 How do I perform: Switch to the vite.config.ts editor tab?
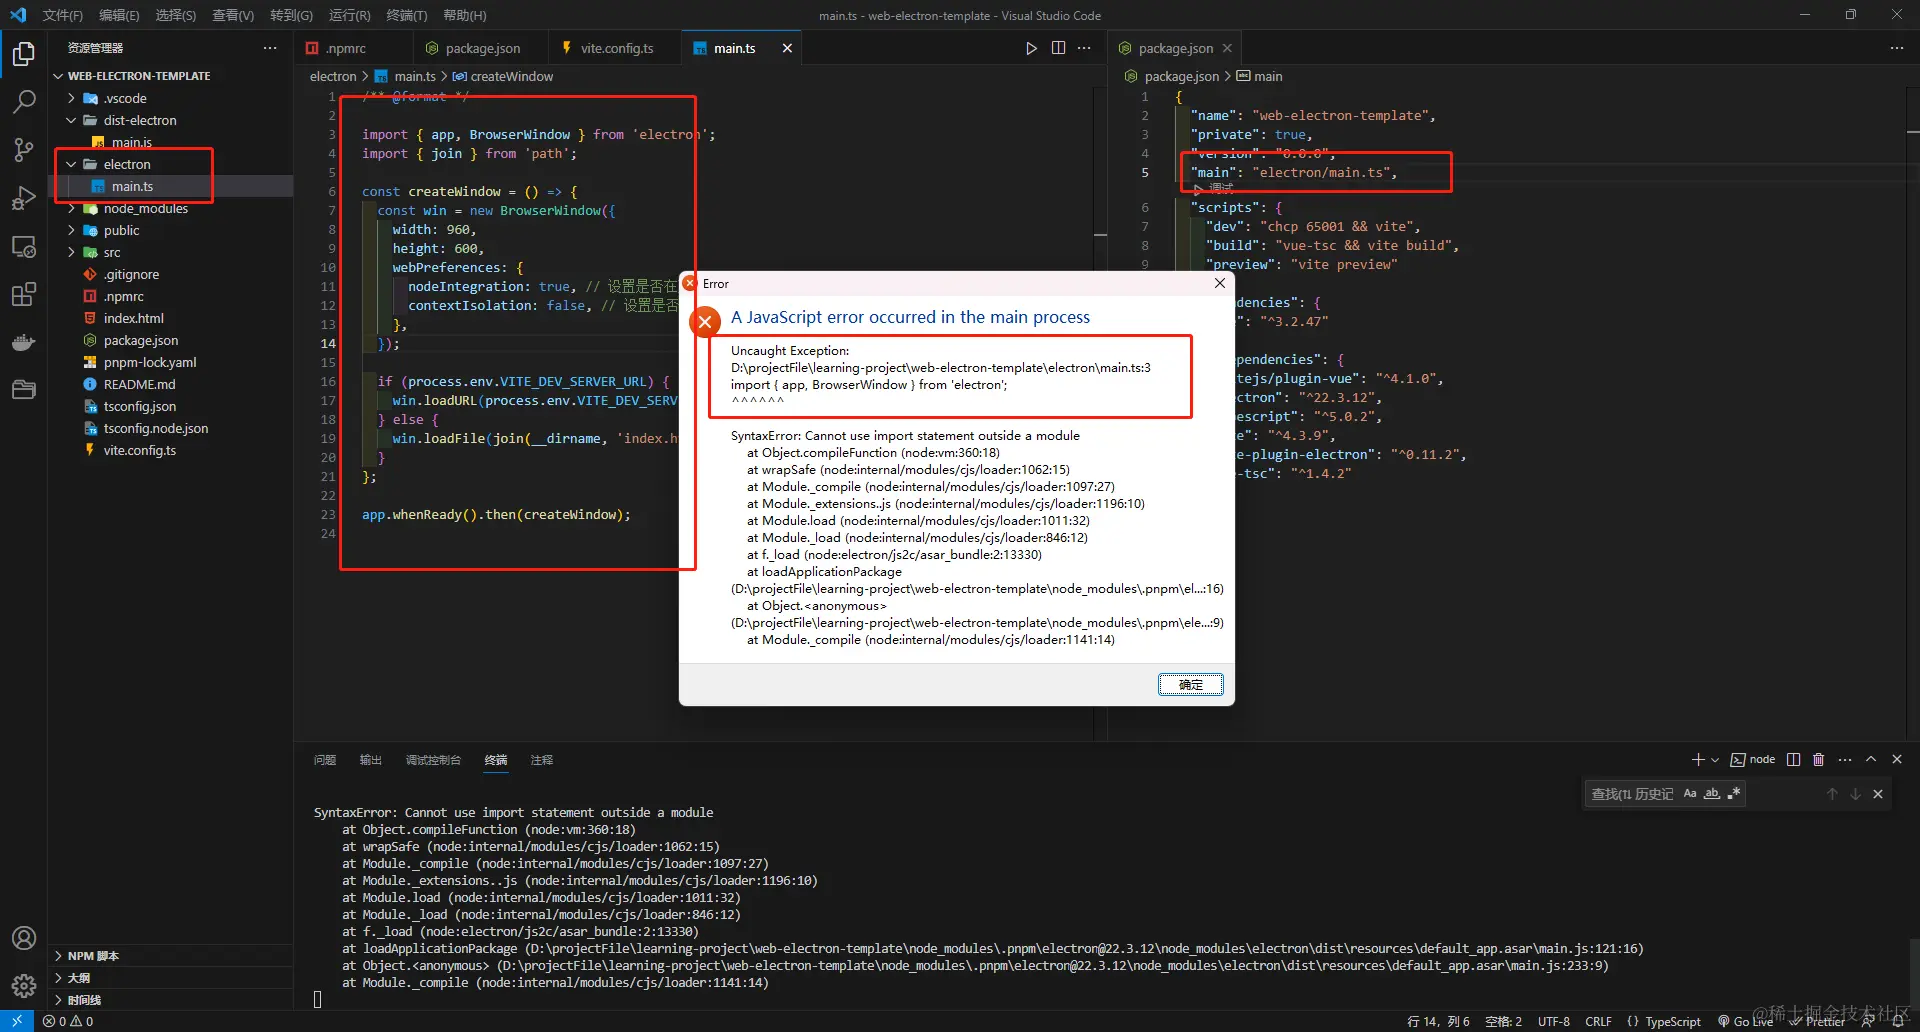pos(617,48)
